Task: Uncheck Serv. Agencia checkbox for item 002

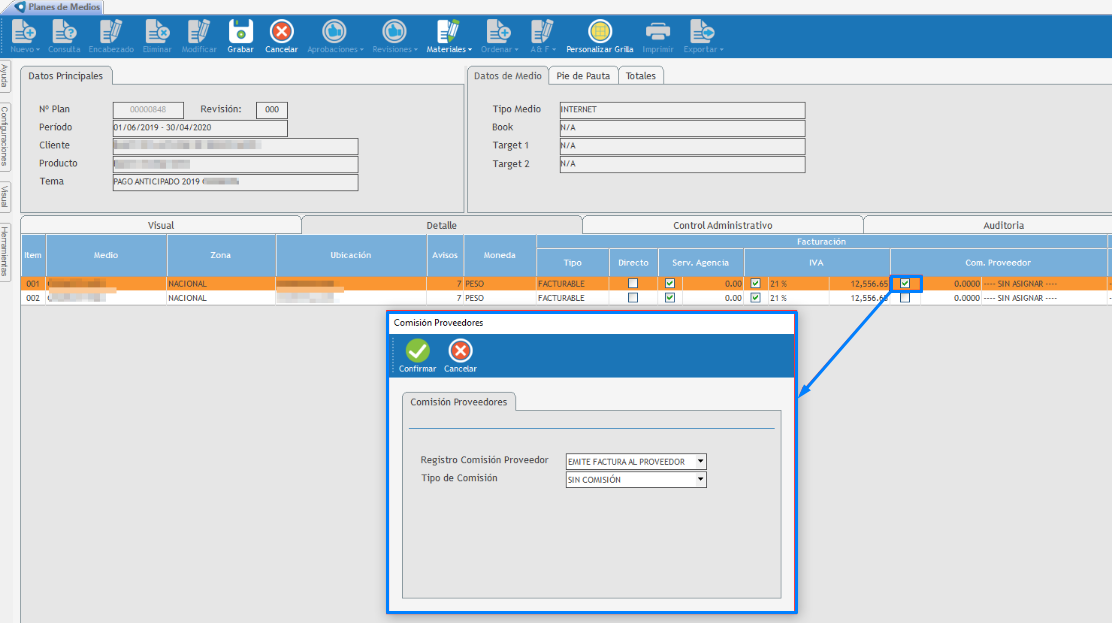Action: pos(670,298)
